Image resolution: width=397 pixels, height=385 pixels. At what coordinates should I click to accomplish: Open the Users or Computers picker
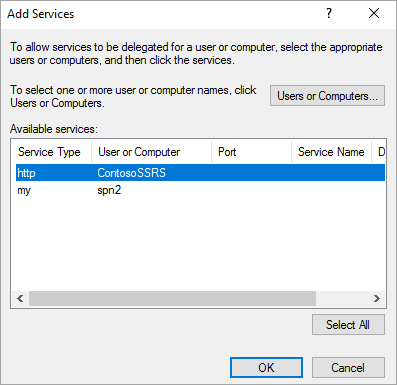[327, 96]
